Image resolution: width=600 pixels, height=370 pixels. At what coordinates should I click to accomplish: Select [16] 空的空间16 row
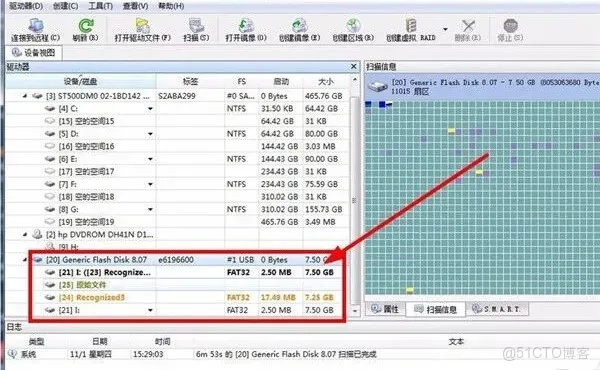point(178,146)
